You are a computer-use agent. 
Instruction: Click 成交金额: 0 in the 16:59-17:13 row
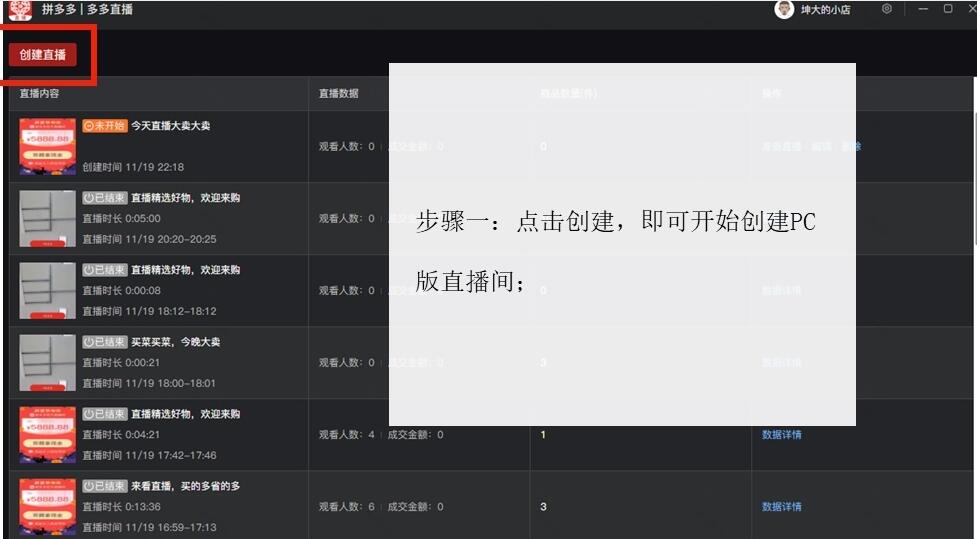[416, 507]
